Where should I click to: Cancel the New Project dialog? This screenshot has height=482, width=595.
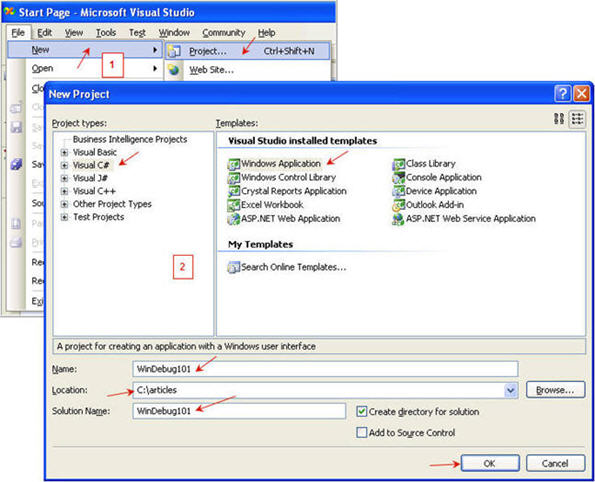(555, 463)
